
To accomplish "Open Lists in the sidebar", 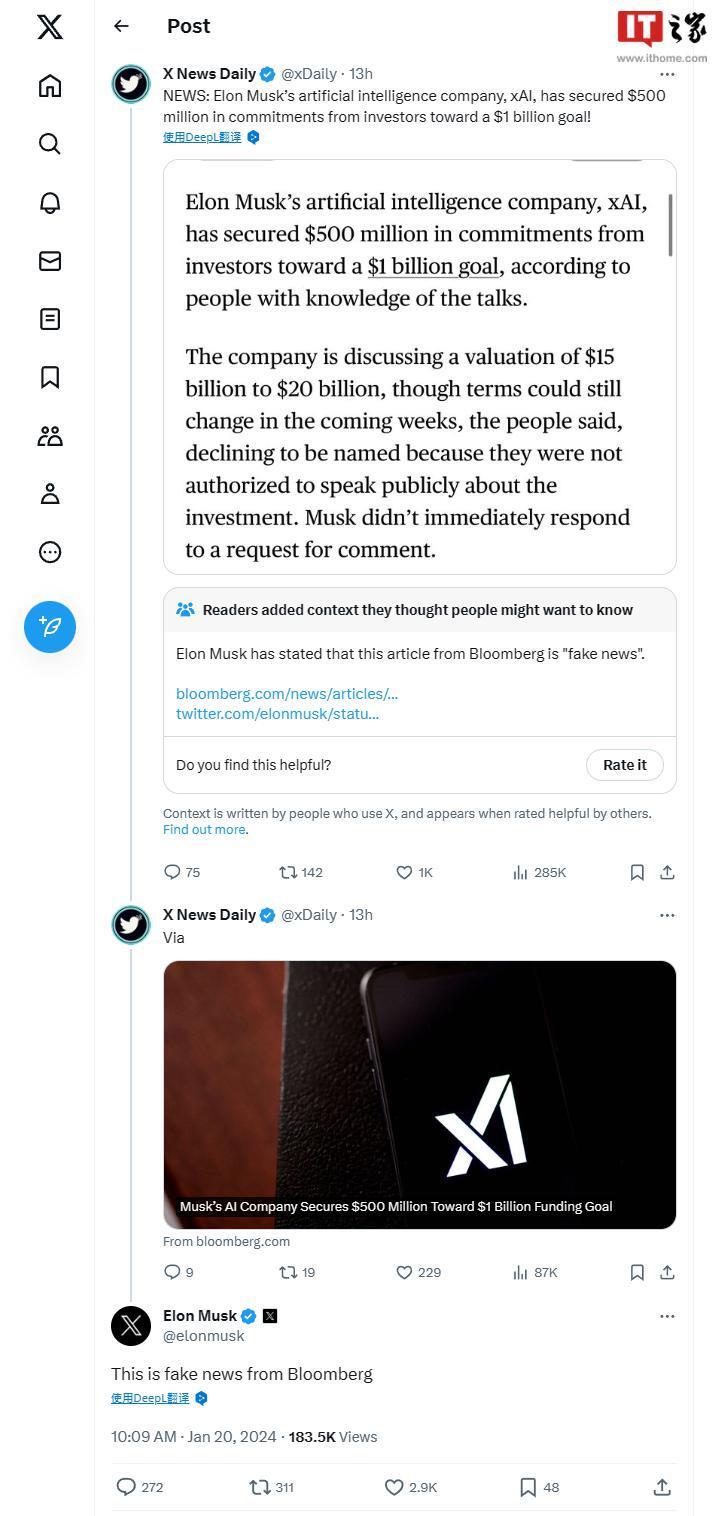I will (x=50, y=319).
